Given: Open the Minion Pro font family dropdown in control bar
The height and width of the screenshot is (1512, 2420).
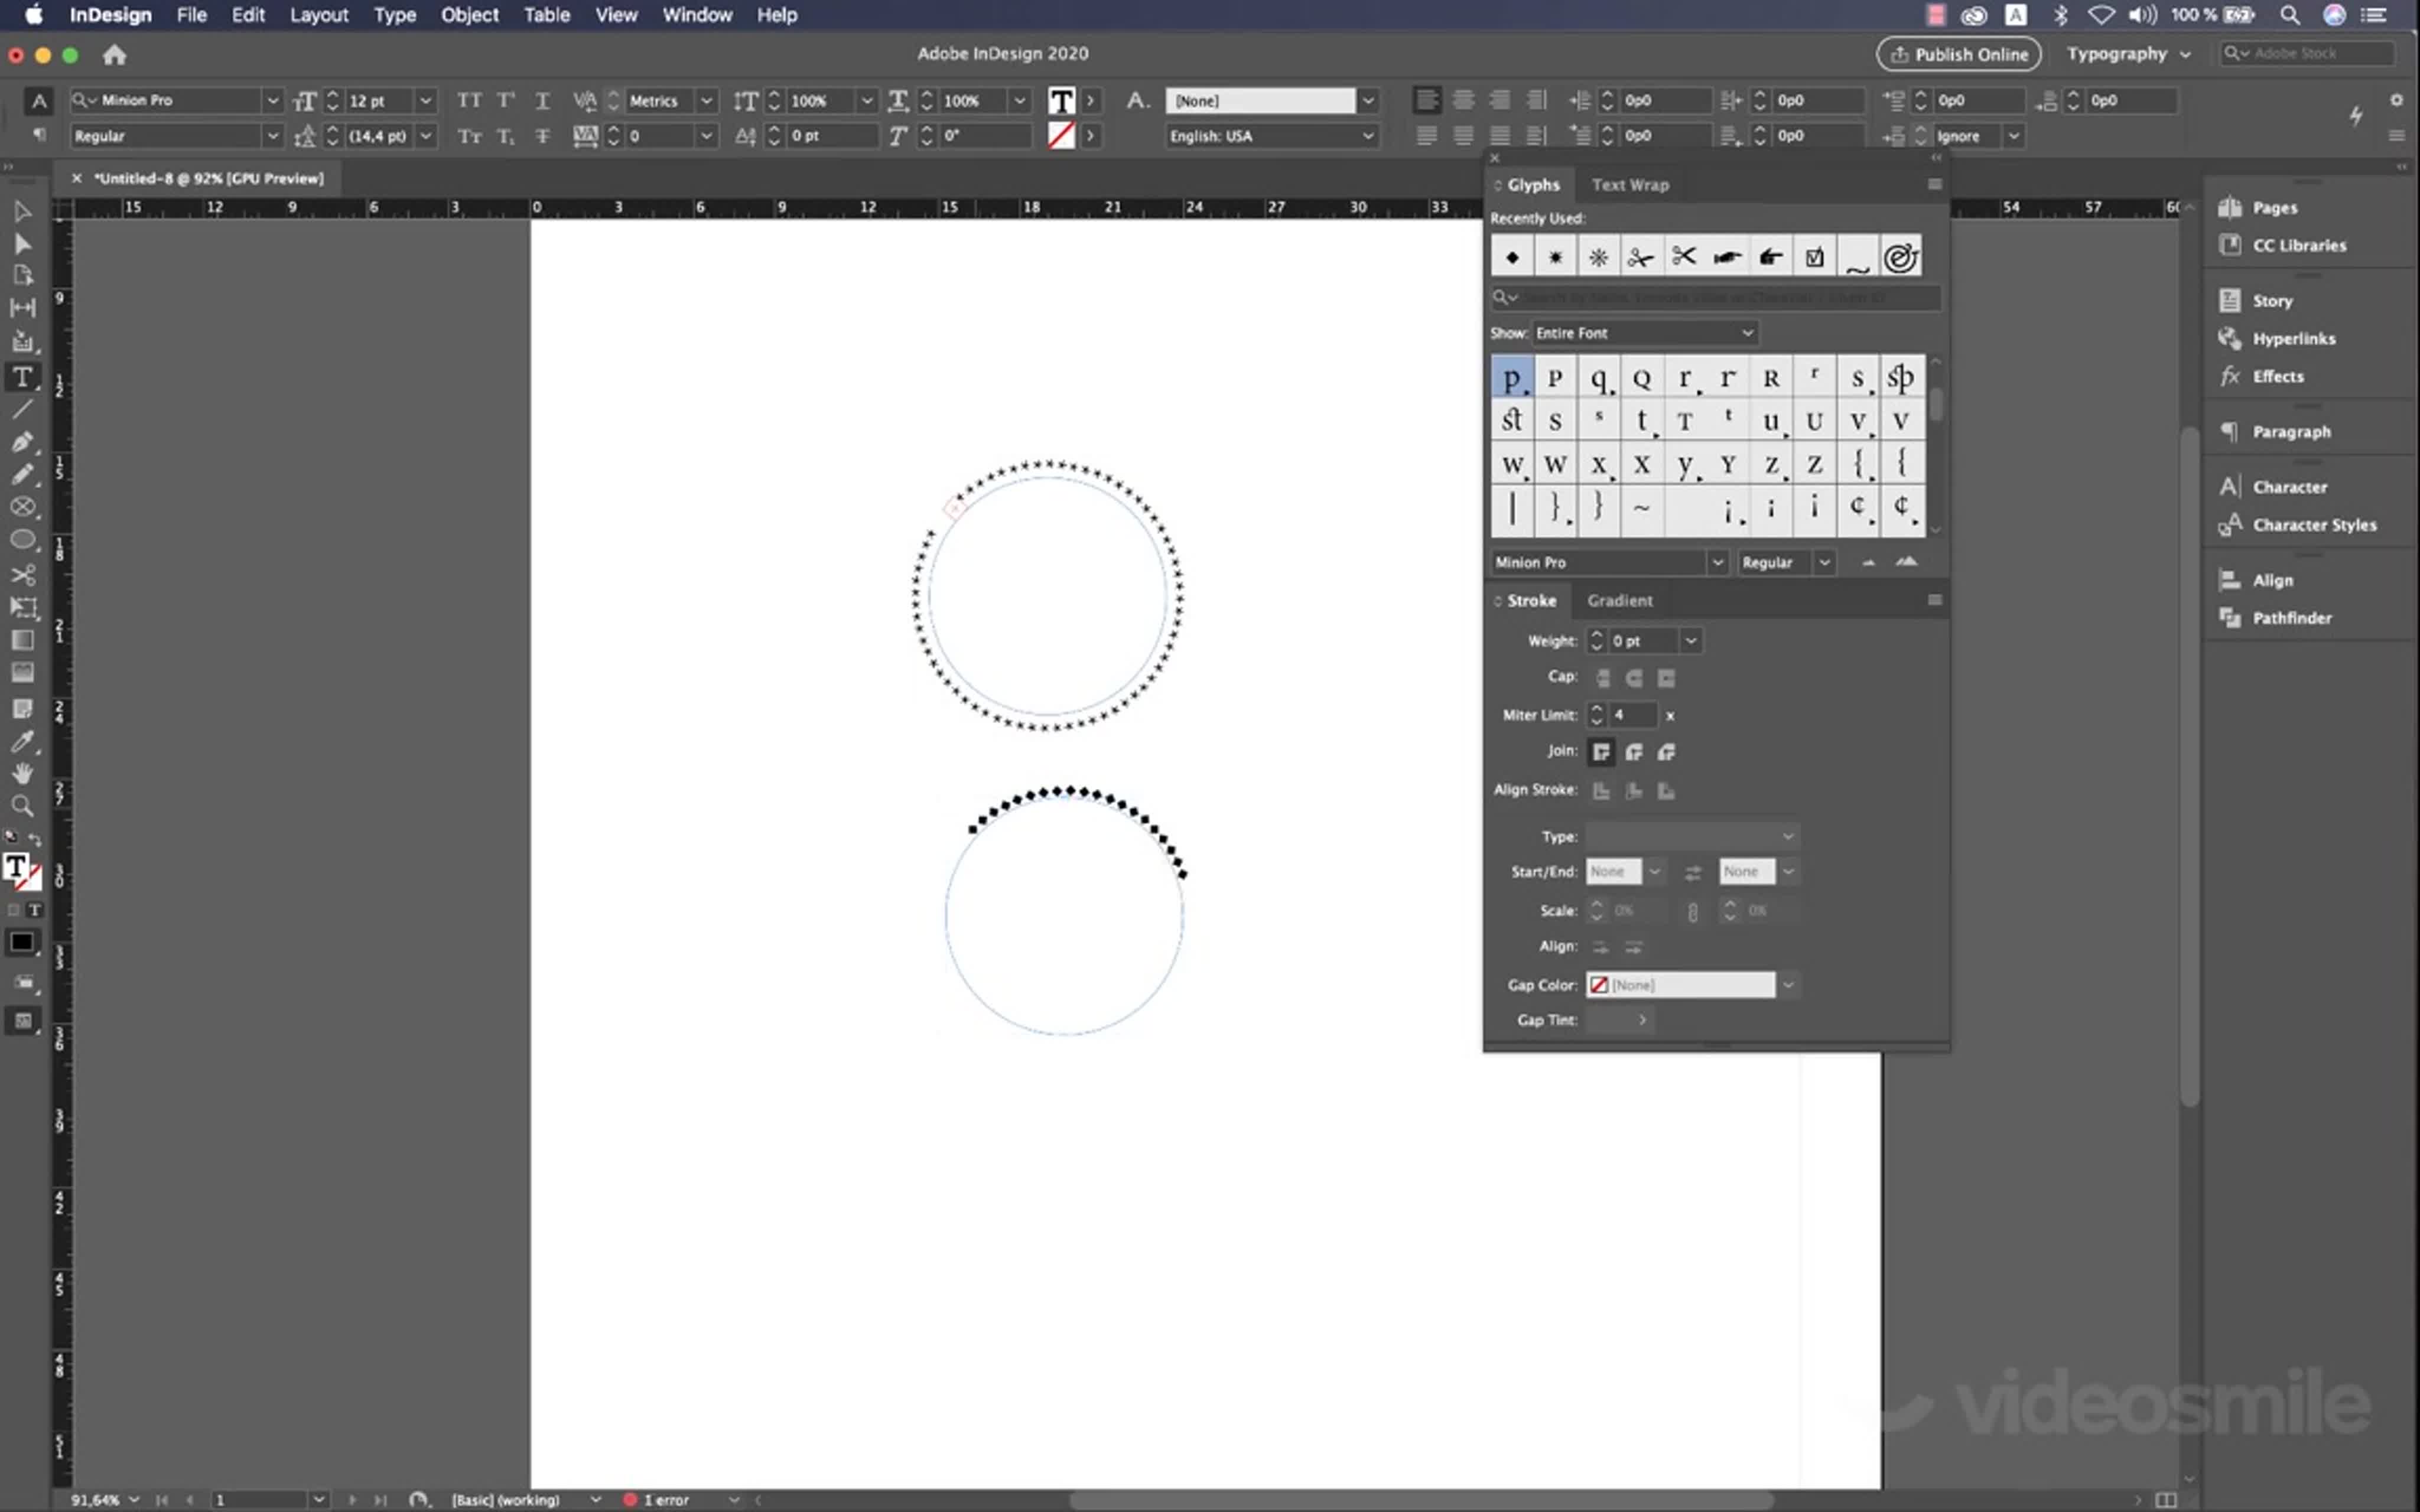Looking at the screenshot, I should 272,101.
